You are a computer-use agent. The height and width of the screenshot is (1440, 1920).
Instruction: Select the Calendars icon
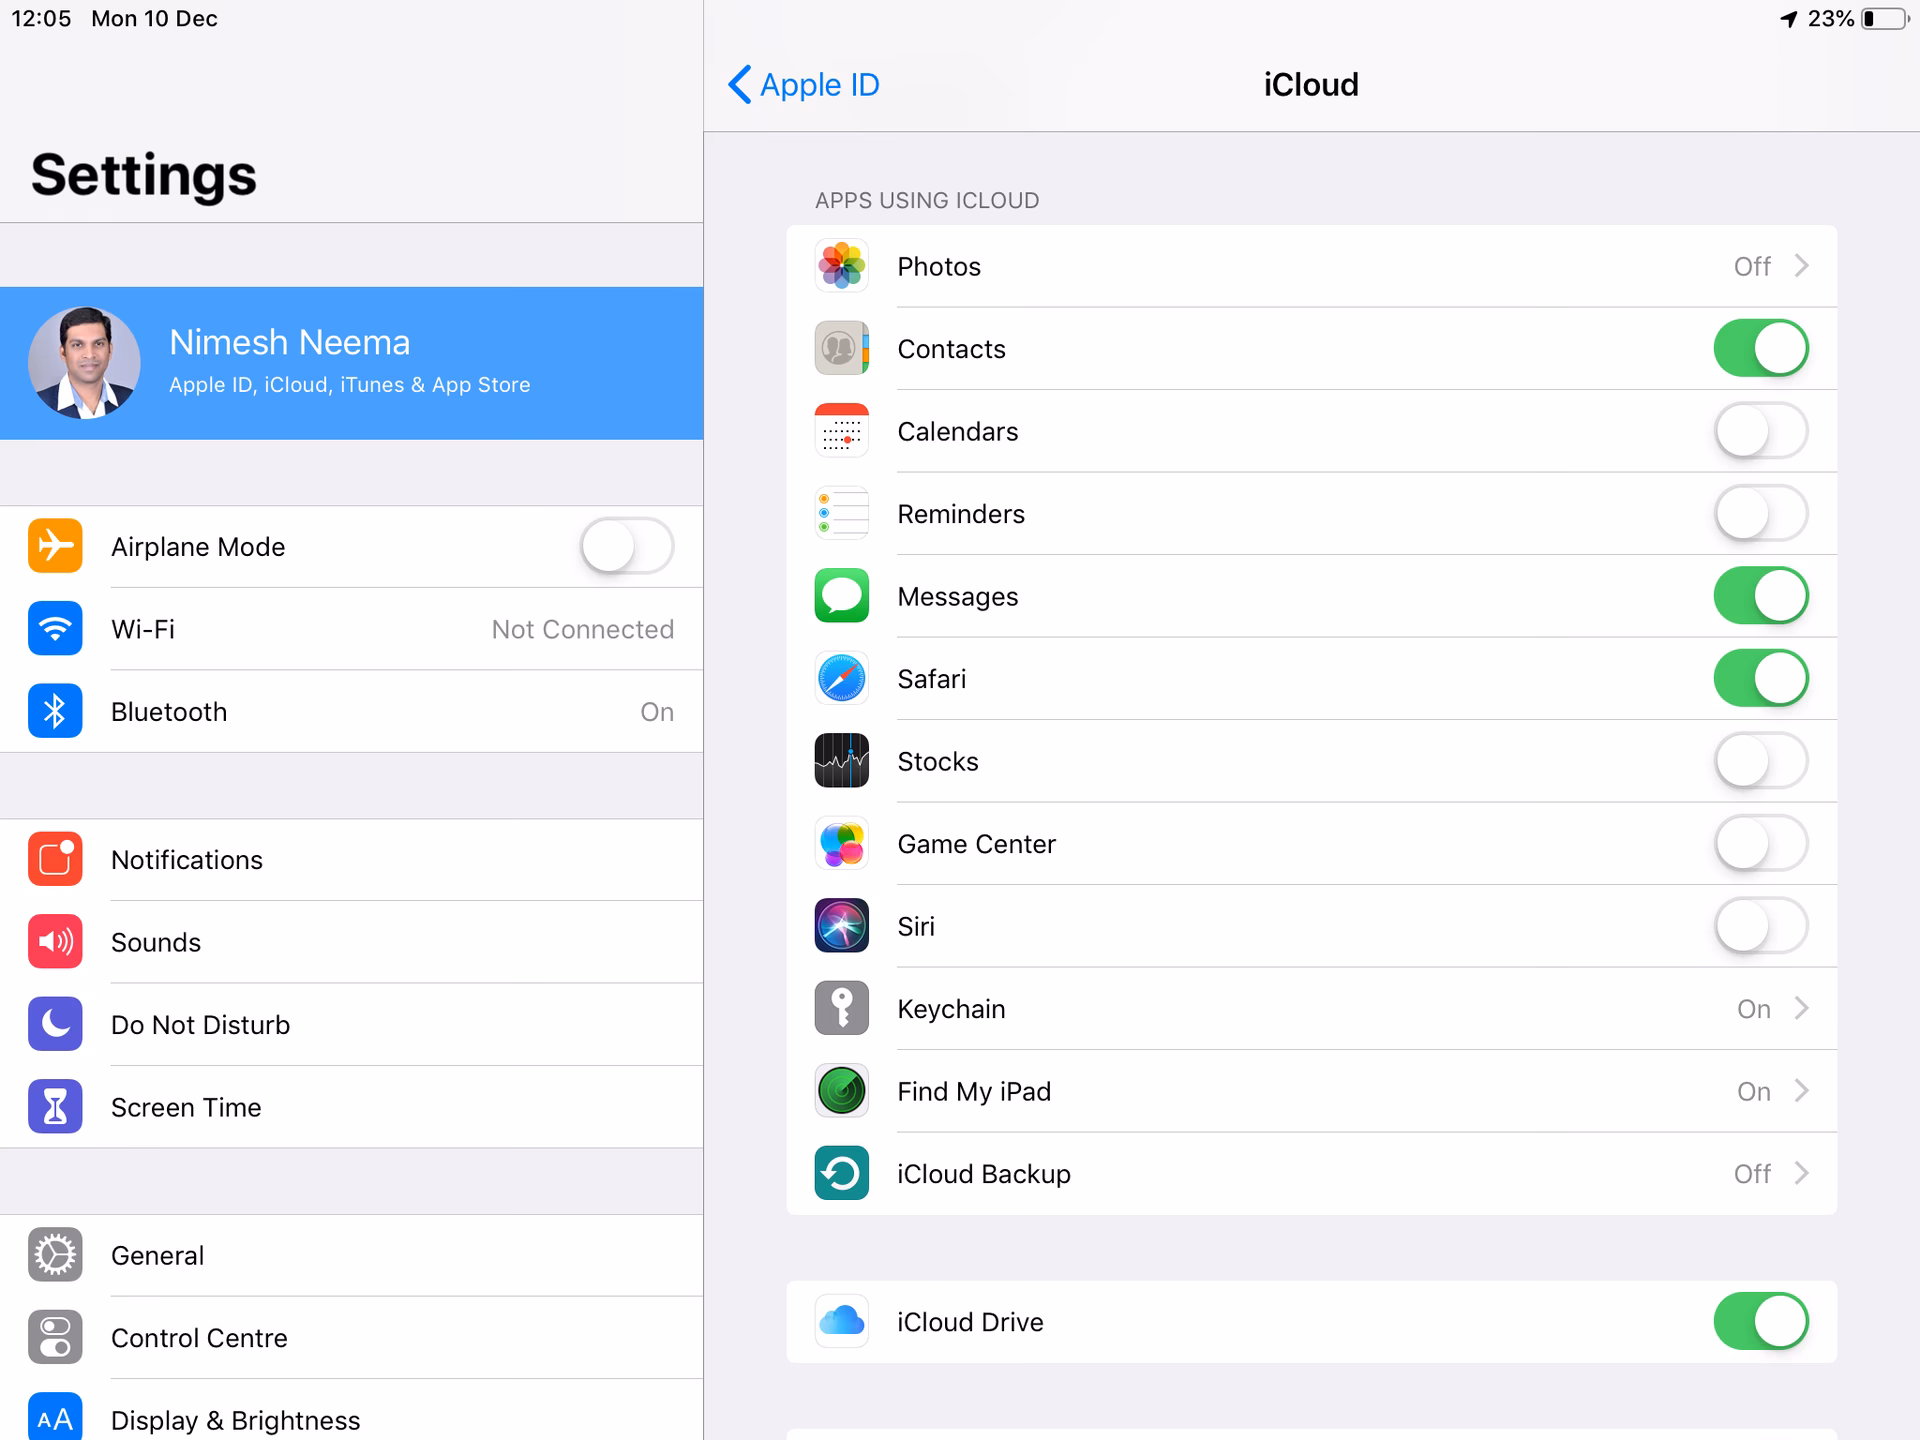point(841,430)
